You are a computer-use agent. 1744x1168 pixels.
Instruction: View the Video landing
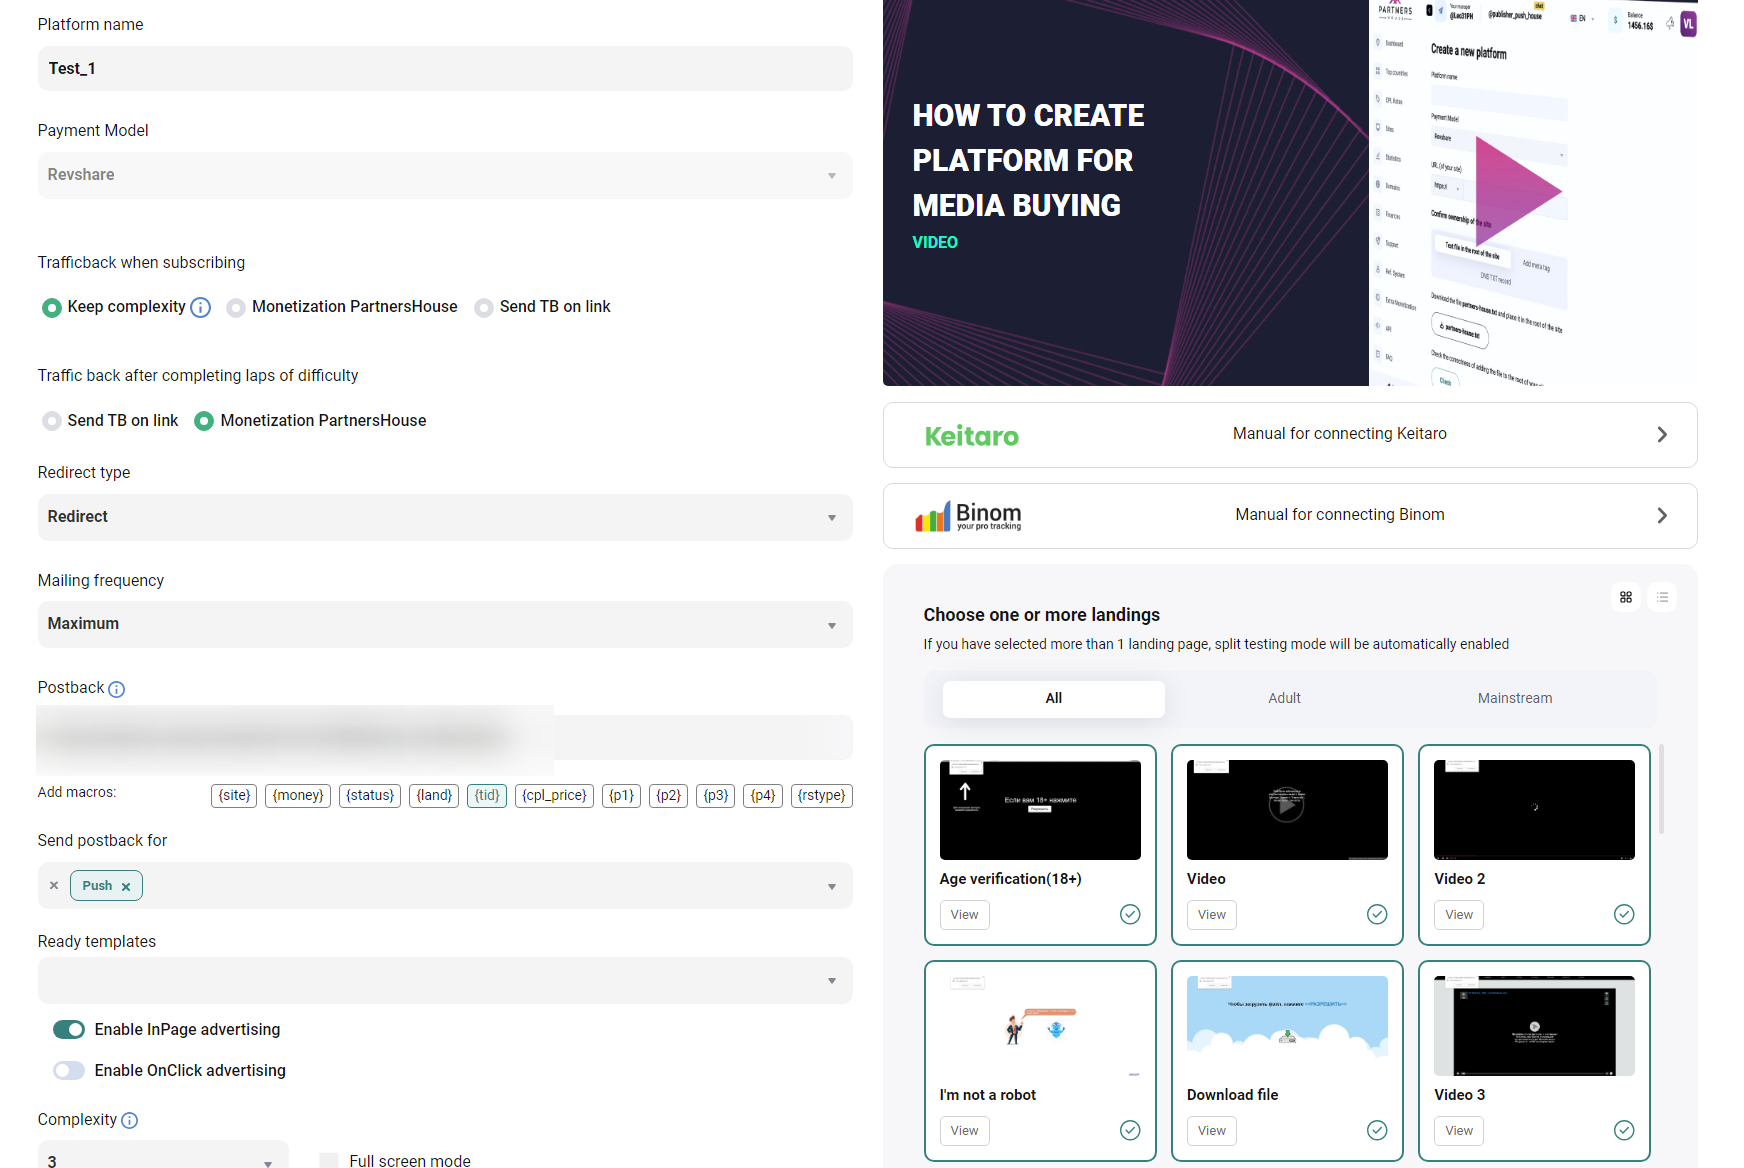pos(1211,915)
